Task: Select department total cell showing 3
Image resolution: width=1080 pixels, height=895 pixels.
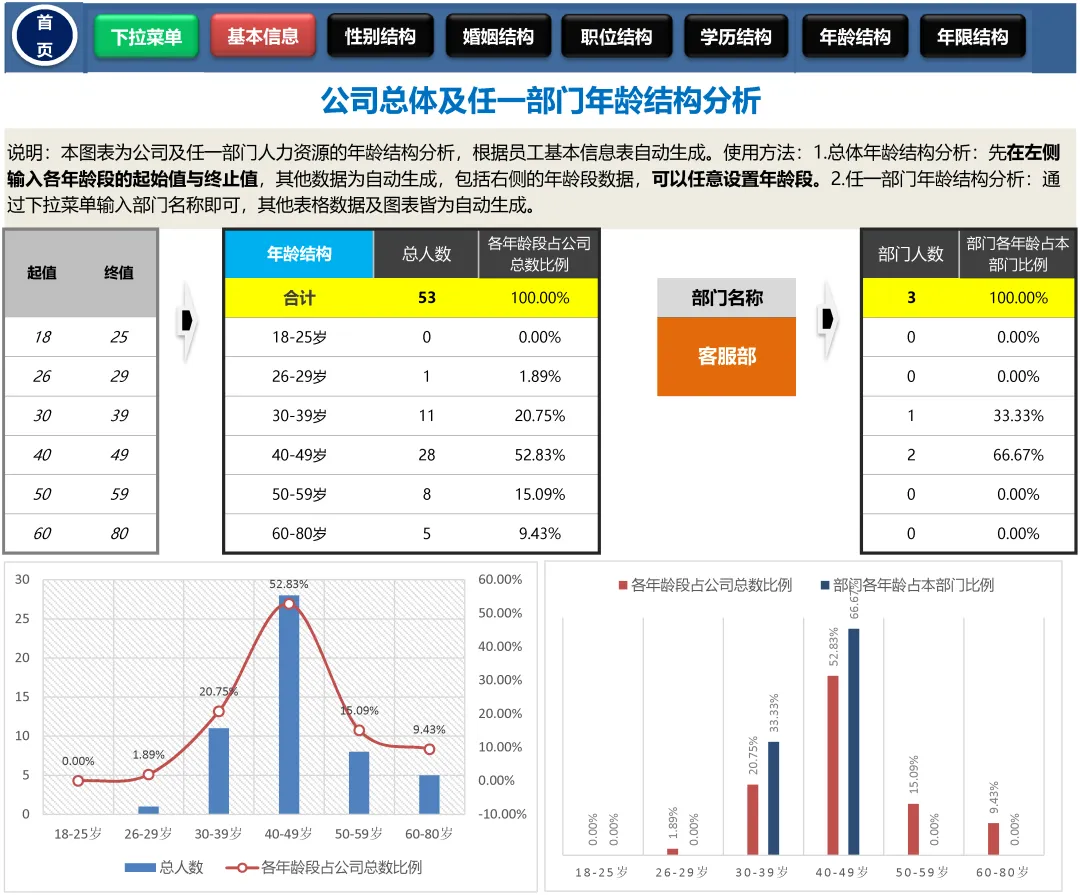Action: click(911, 298)
